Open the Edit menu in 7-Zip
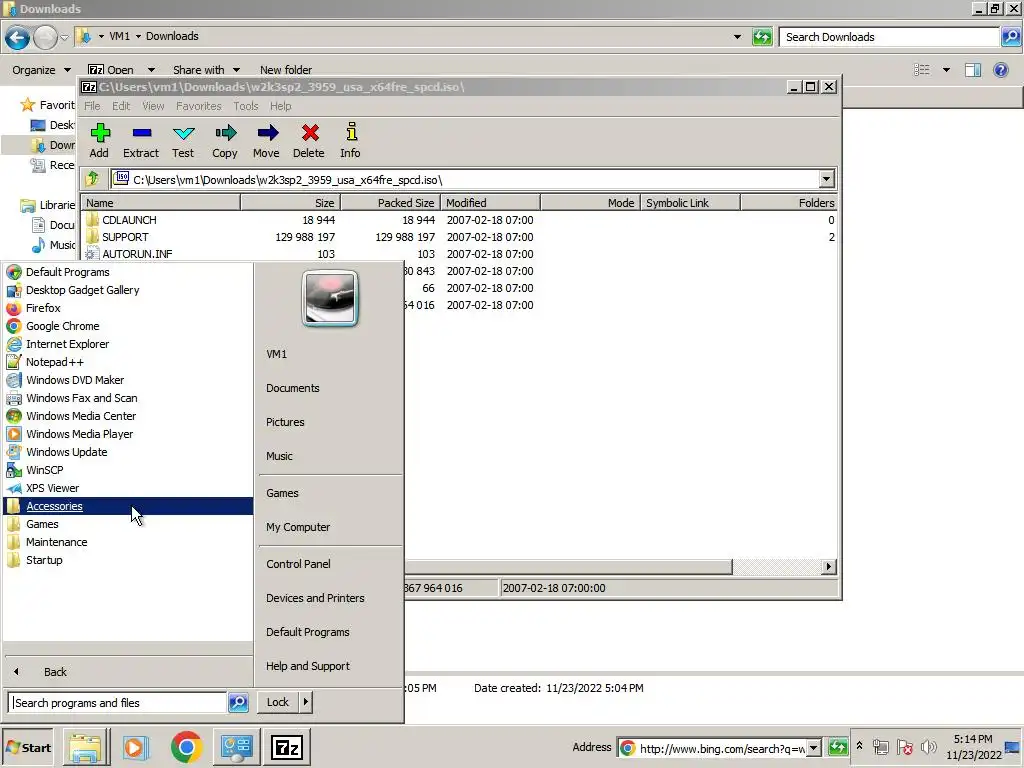This screenshot has width=1024, height=768. [121, 106]
